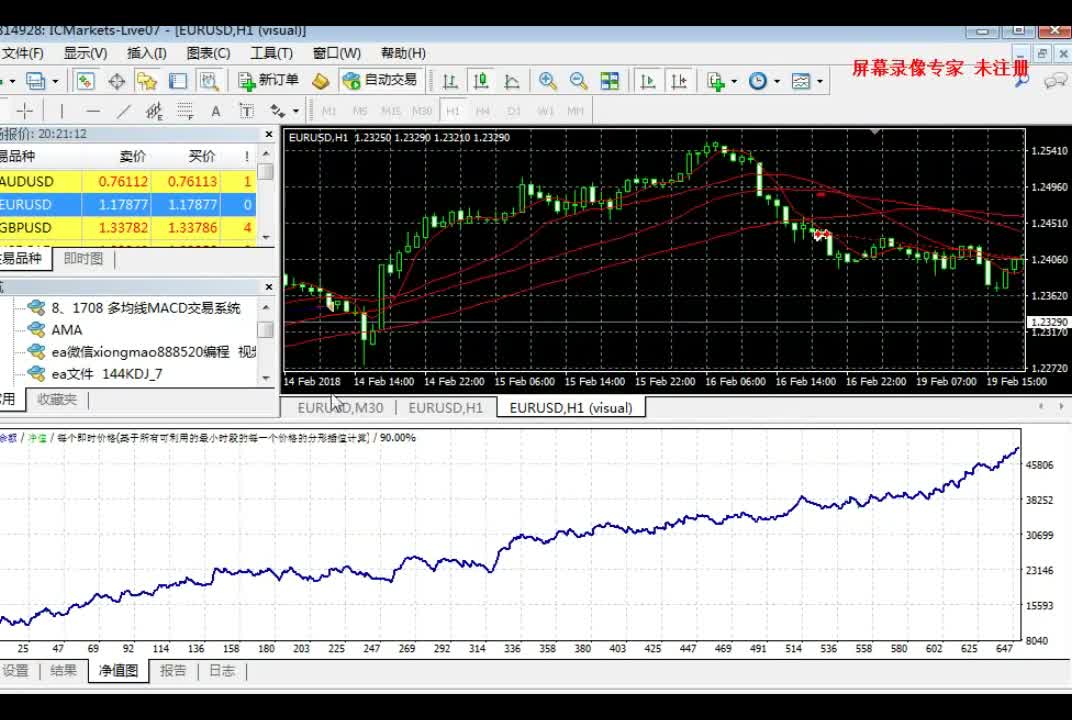Click the Zoom In magnifier icon

coord(548,81)
